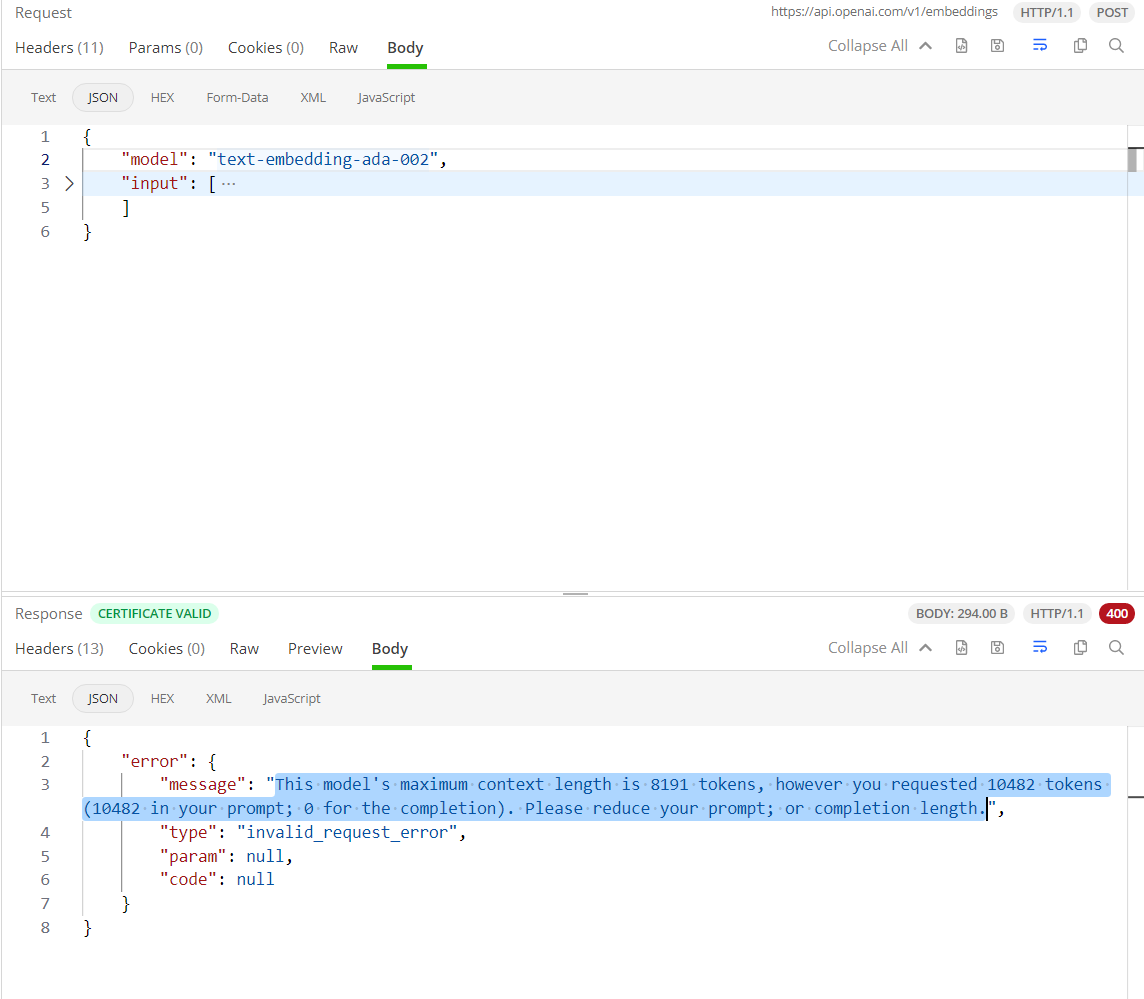
Task: Switch the request body to HEX view
Action: point(162,98)
